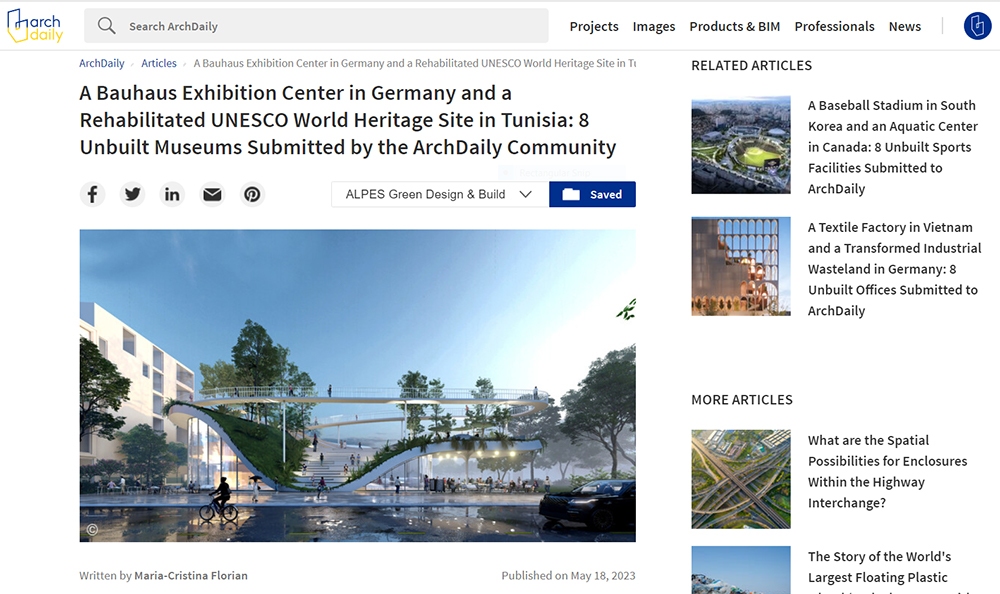Open the Products & BIM menu
This screenshot has height=594, width=1000.
(734, 26)
